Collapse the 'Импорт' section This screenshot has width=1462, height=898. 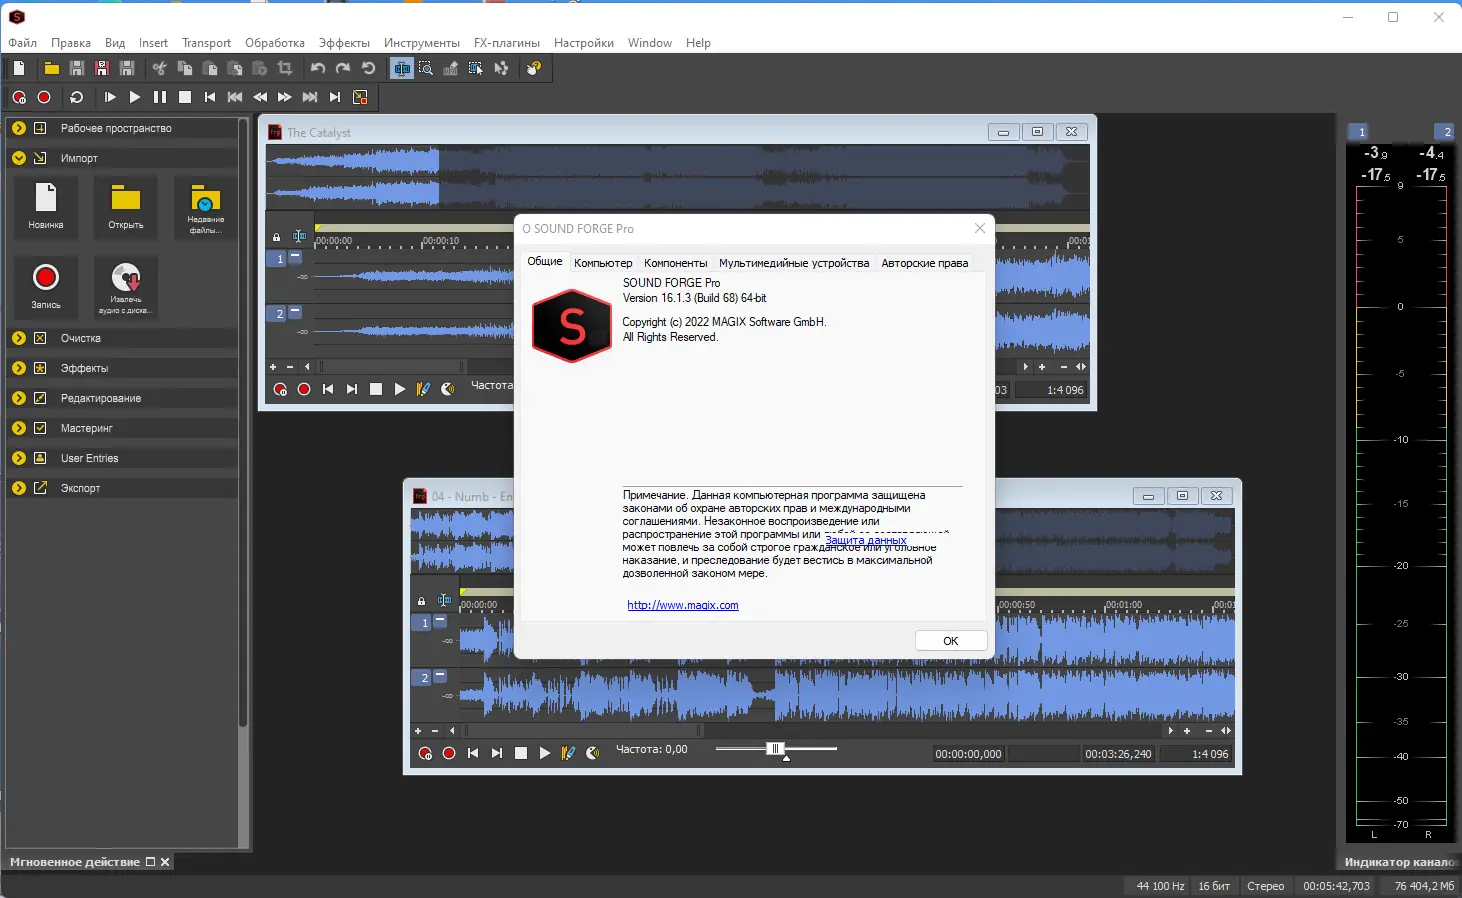(x=19, y=158)
